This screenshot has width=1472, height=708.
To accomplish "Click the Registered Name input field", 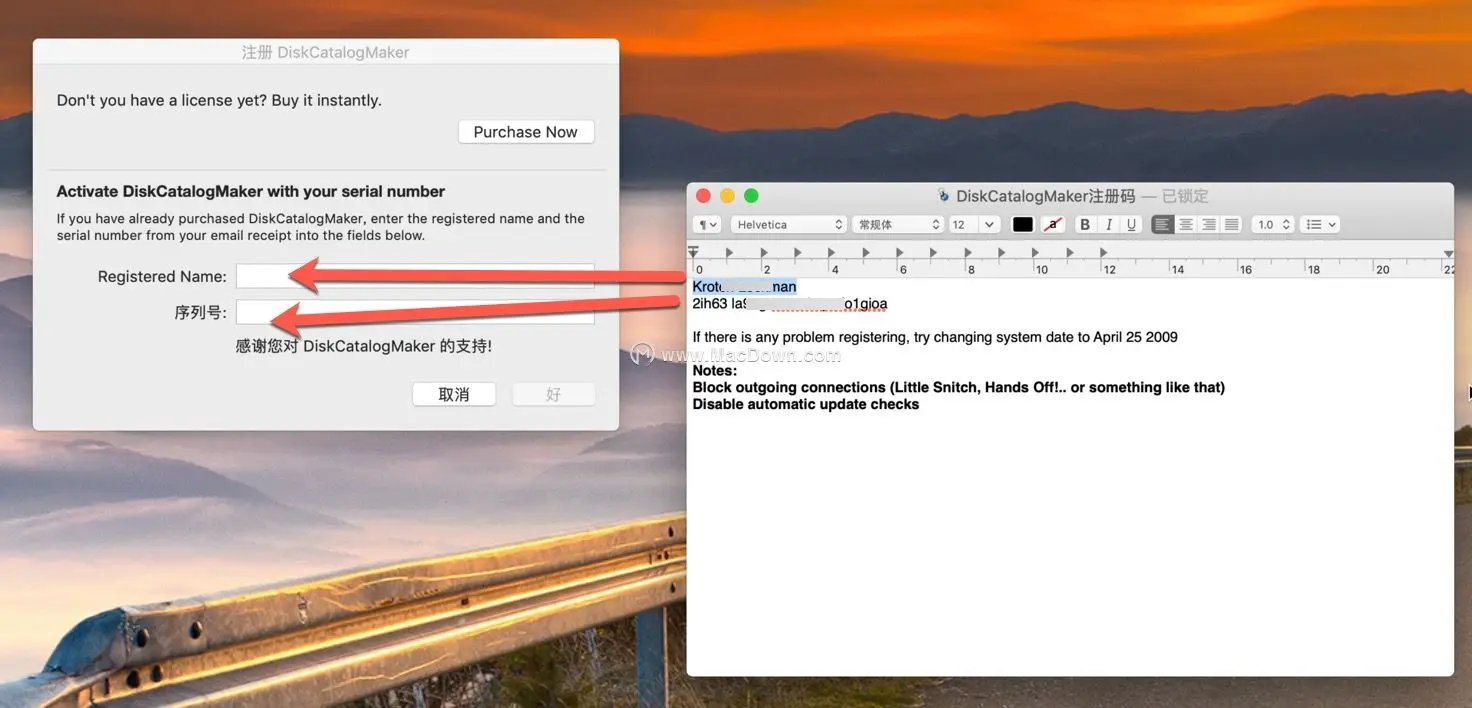I will click(415, 276).
